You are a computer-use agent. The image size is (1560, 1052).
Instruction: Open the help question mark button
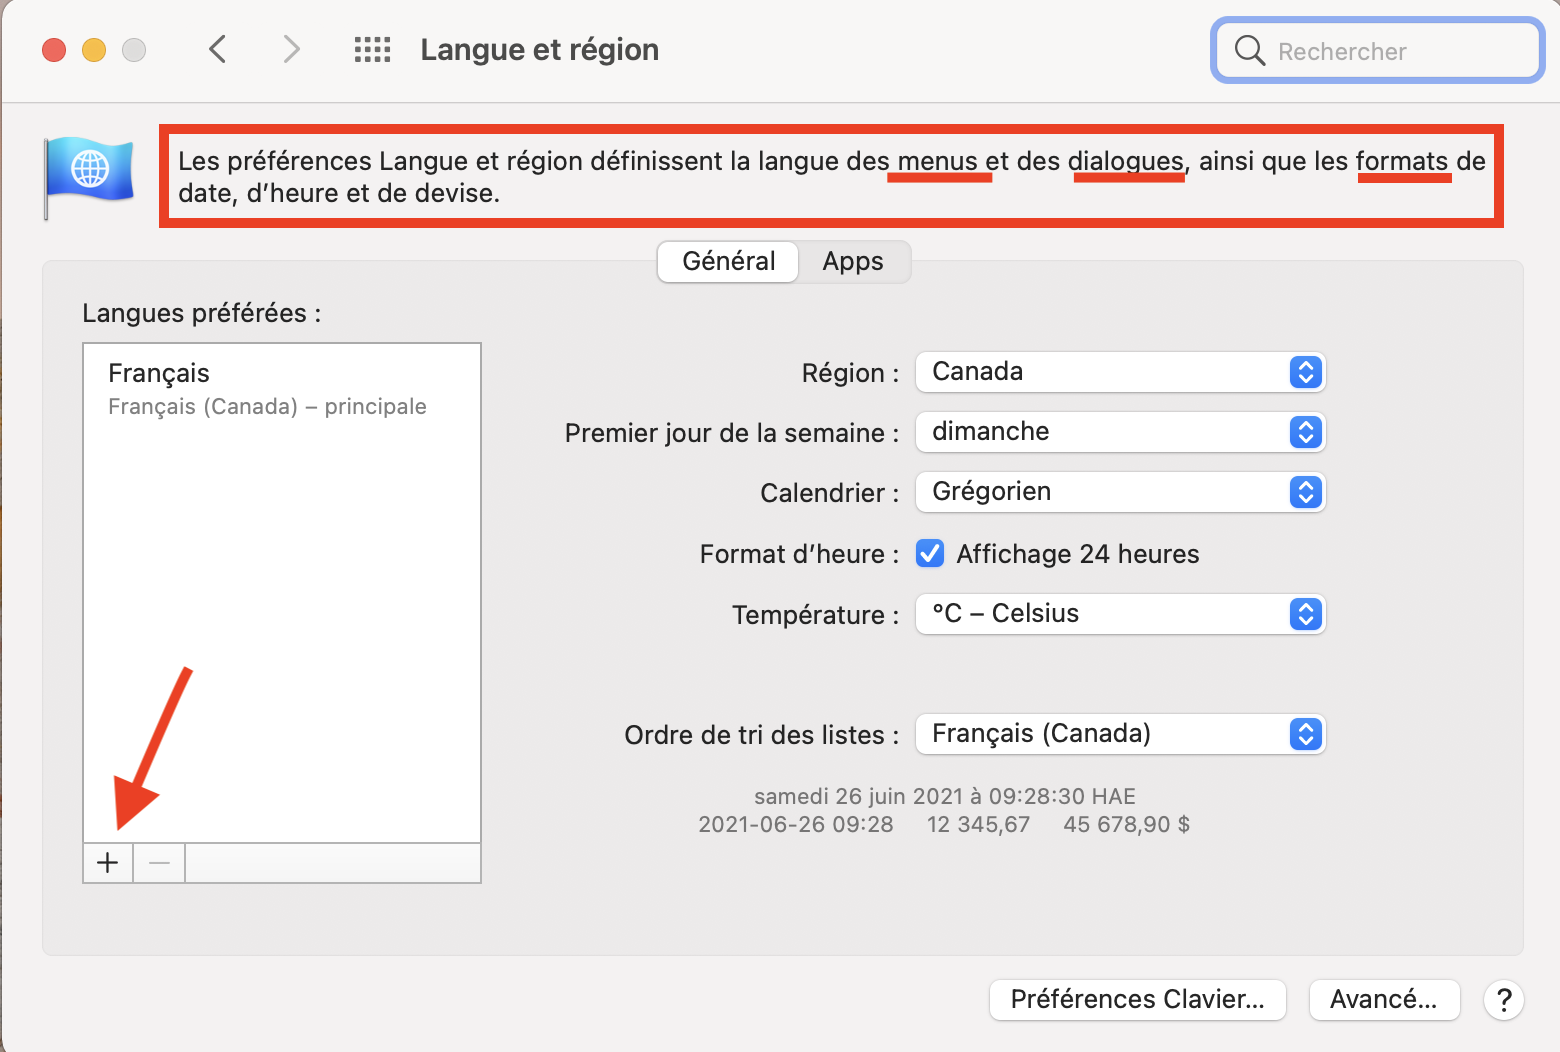[1503, 999]
